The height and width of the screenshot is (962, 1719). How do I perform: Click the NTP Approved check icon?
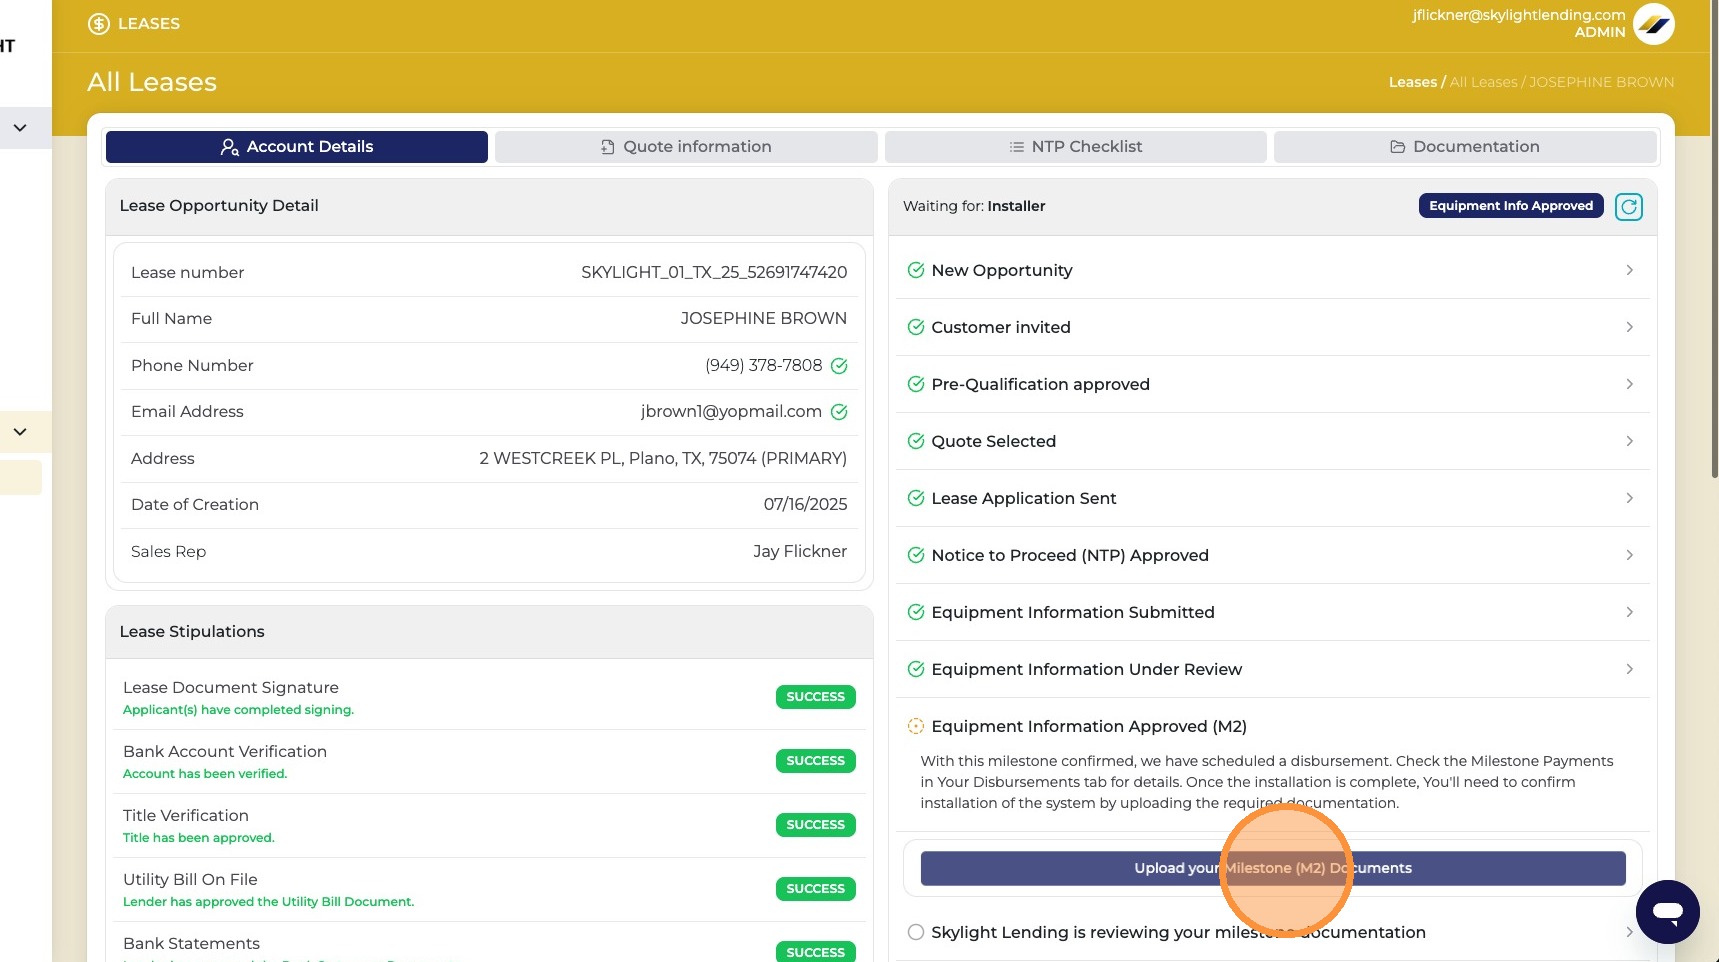coord(915,555)
